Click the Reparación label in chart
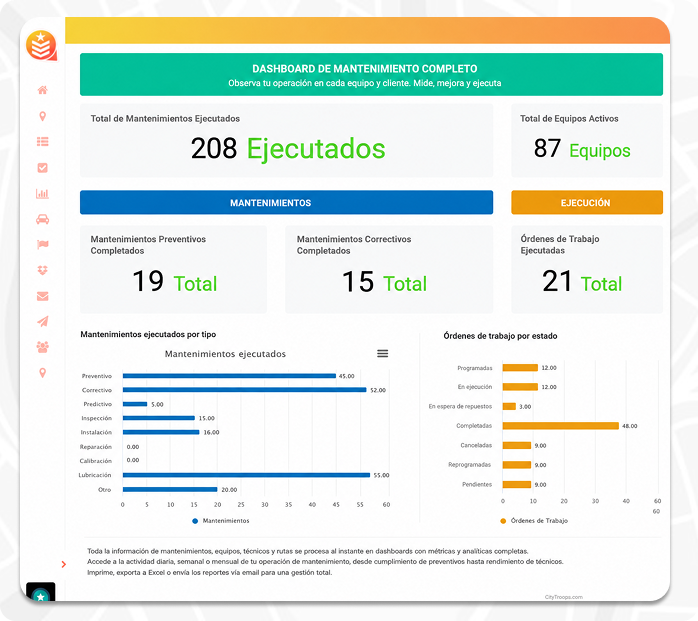This screenshot has height=621, width=698. tap(96, 447)
